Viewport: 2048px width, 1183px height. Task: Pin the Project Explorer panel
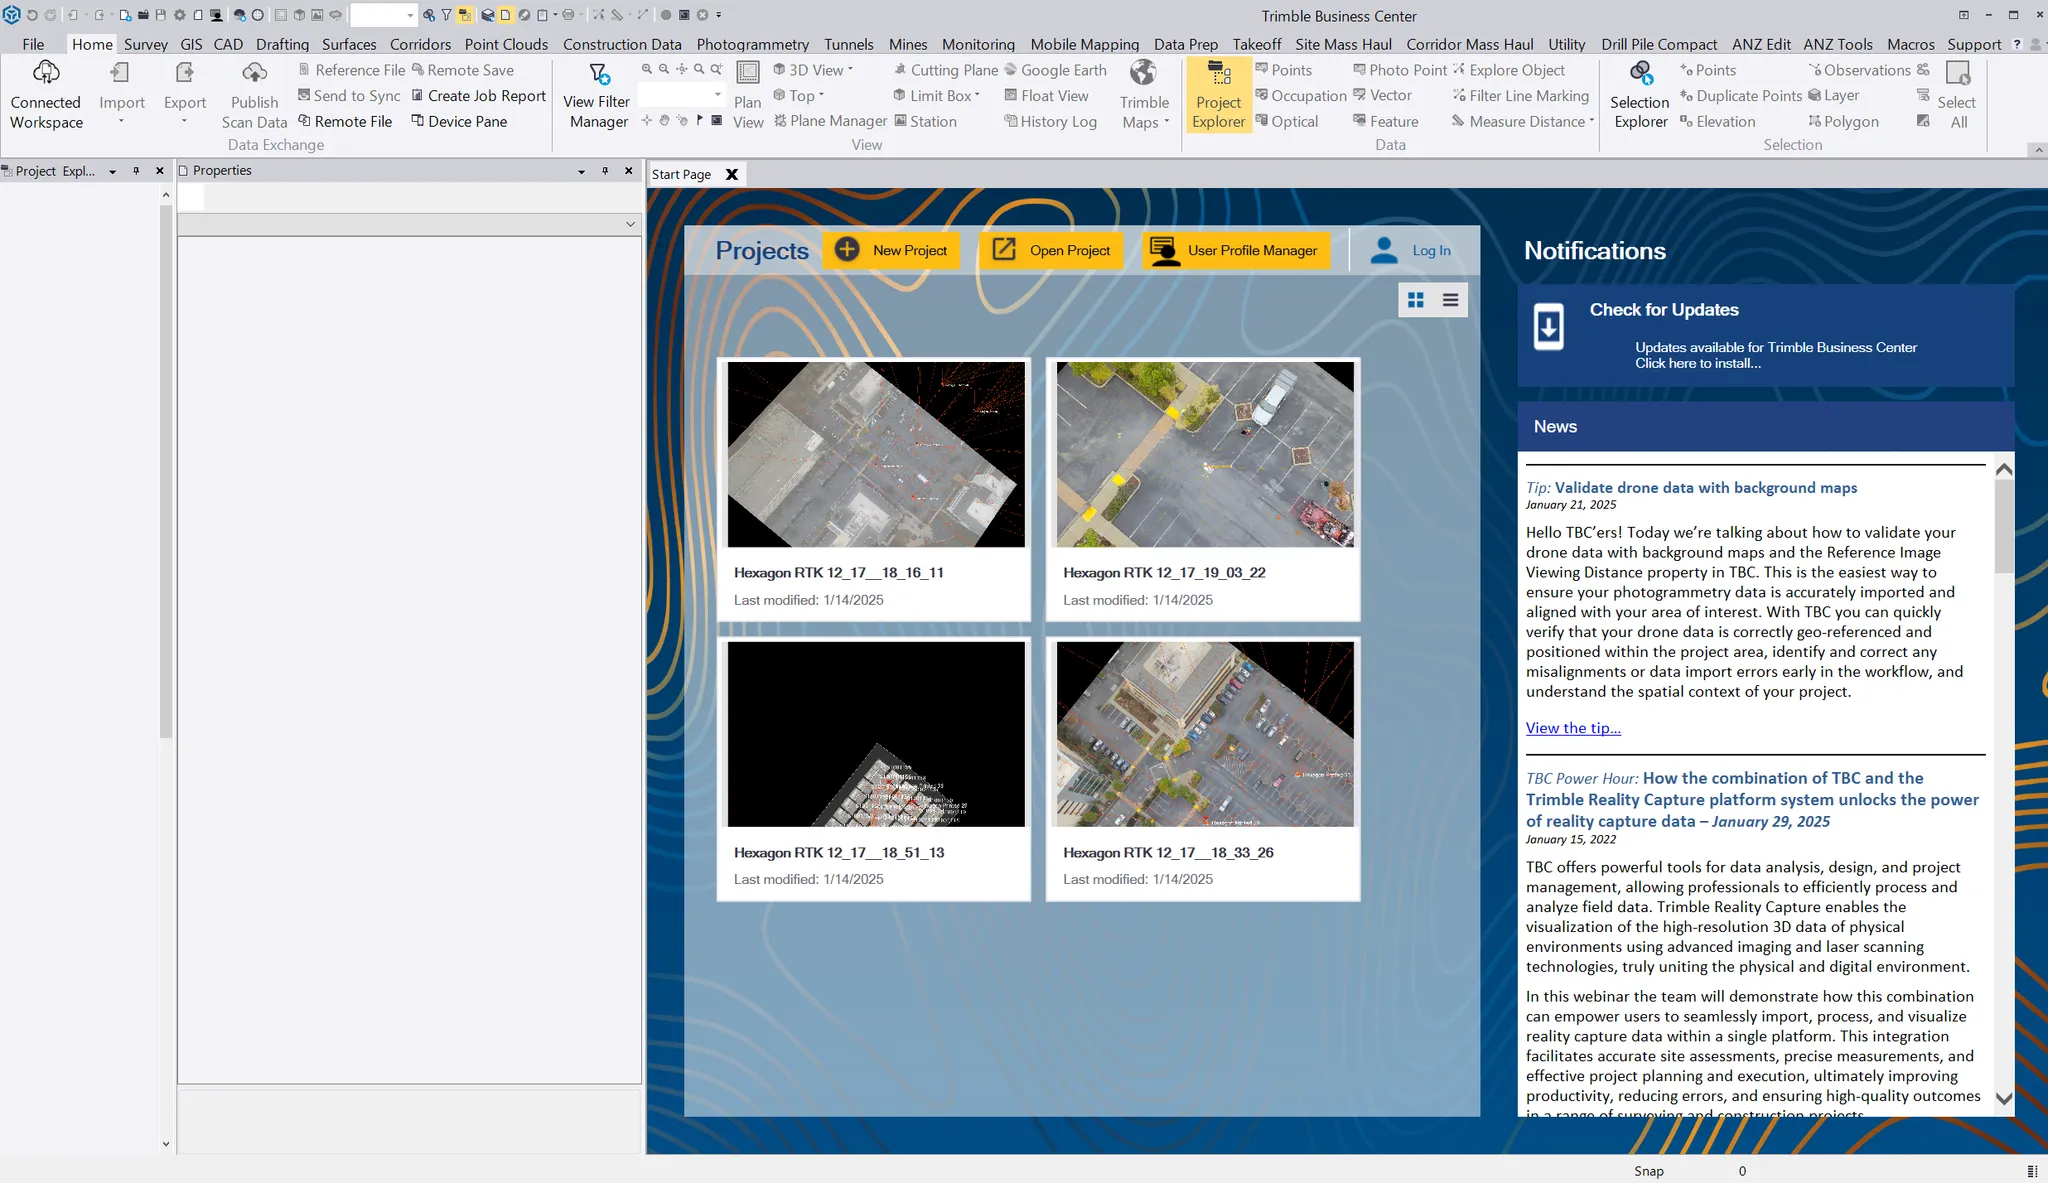[136, 171]
